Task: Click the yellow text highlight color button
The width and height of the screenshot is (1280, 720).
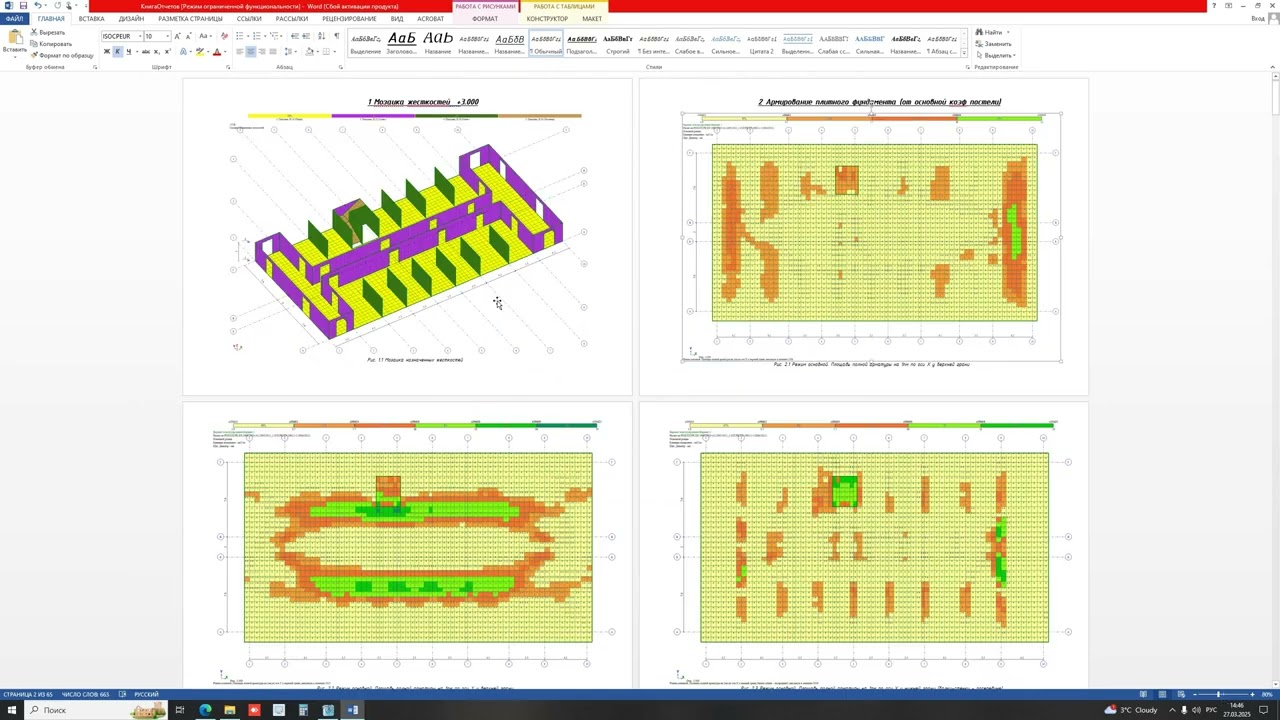Action: tap(200, 52)
